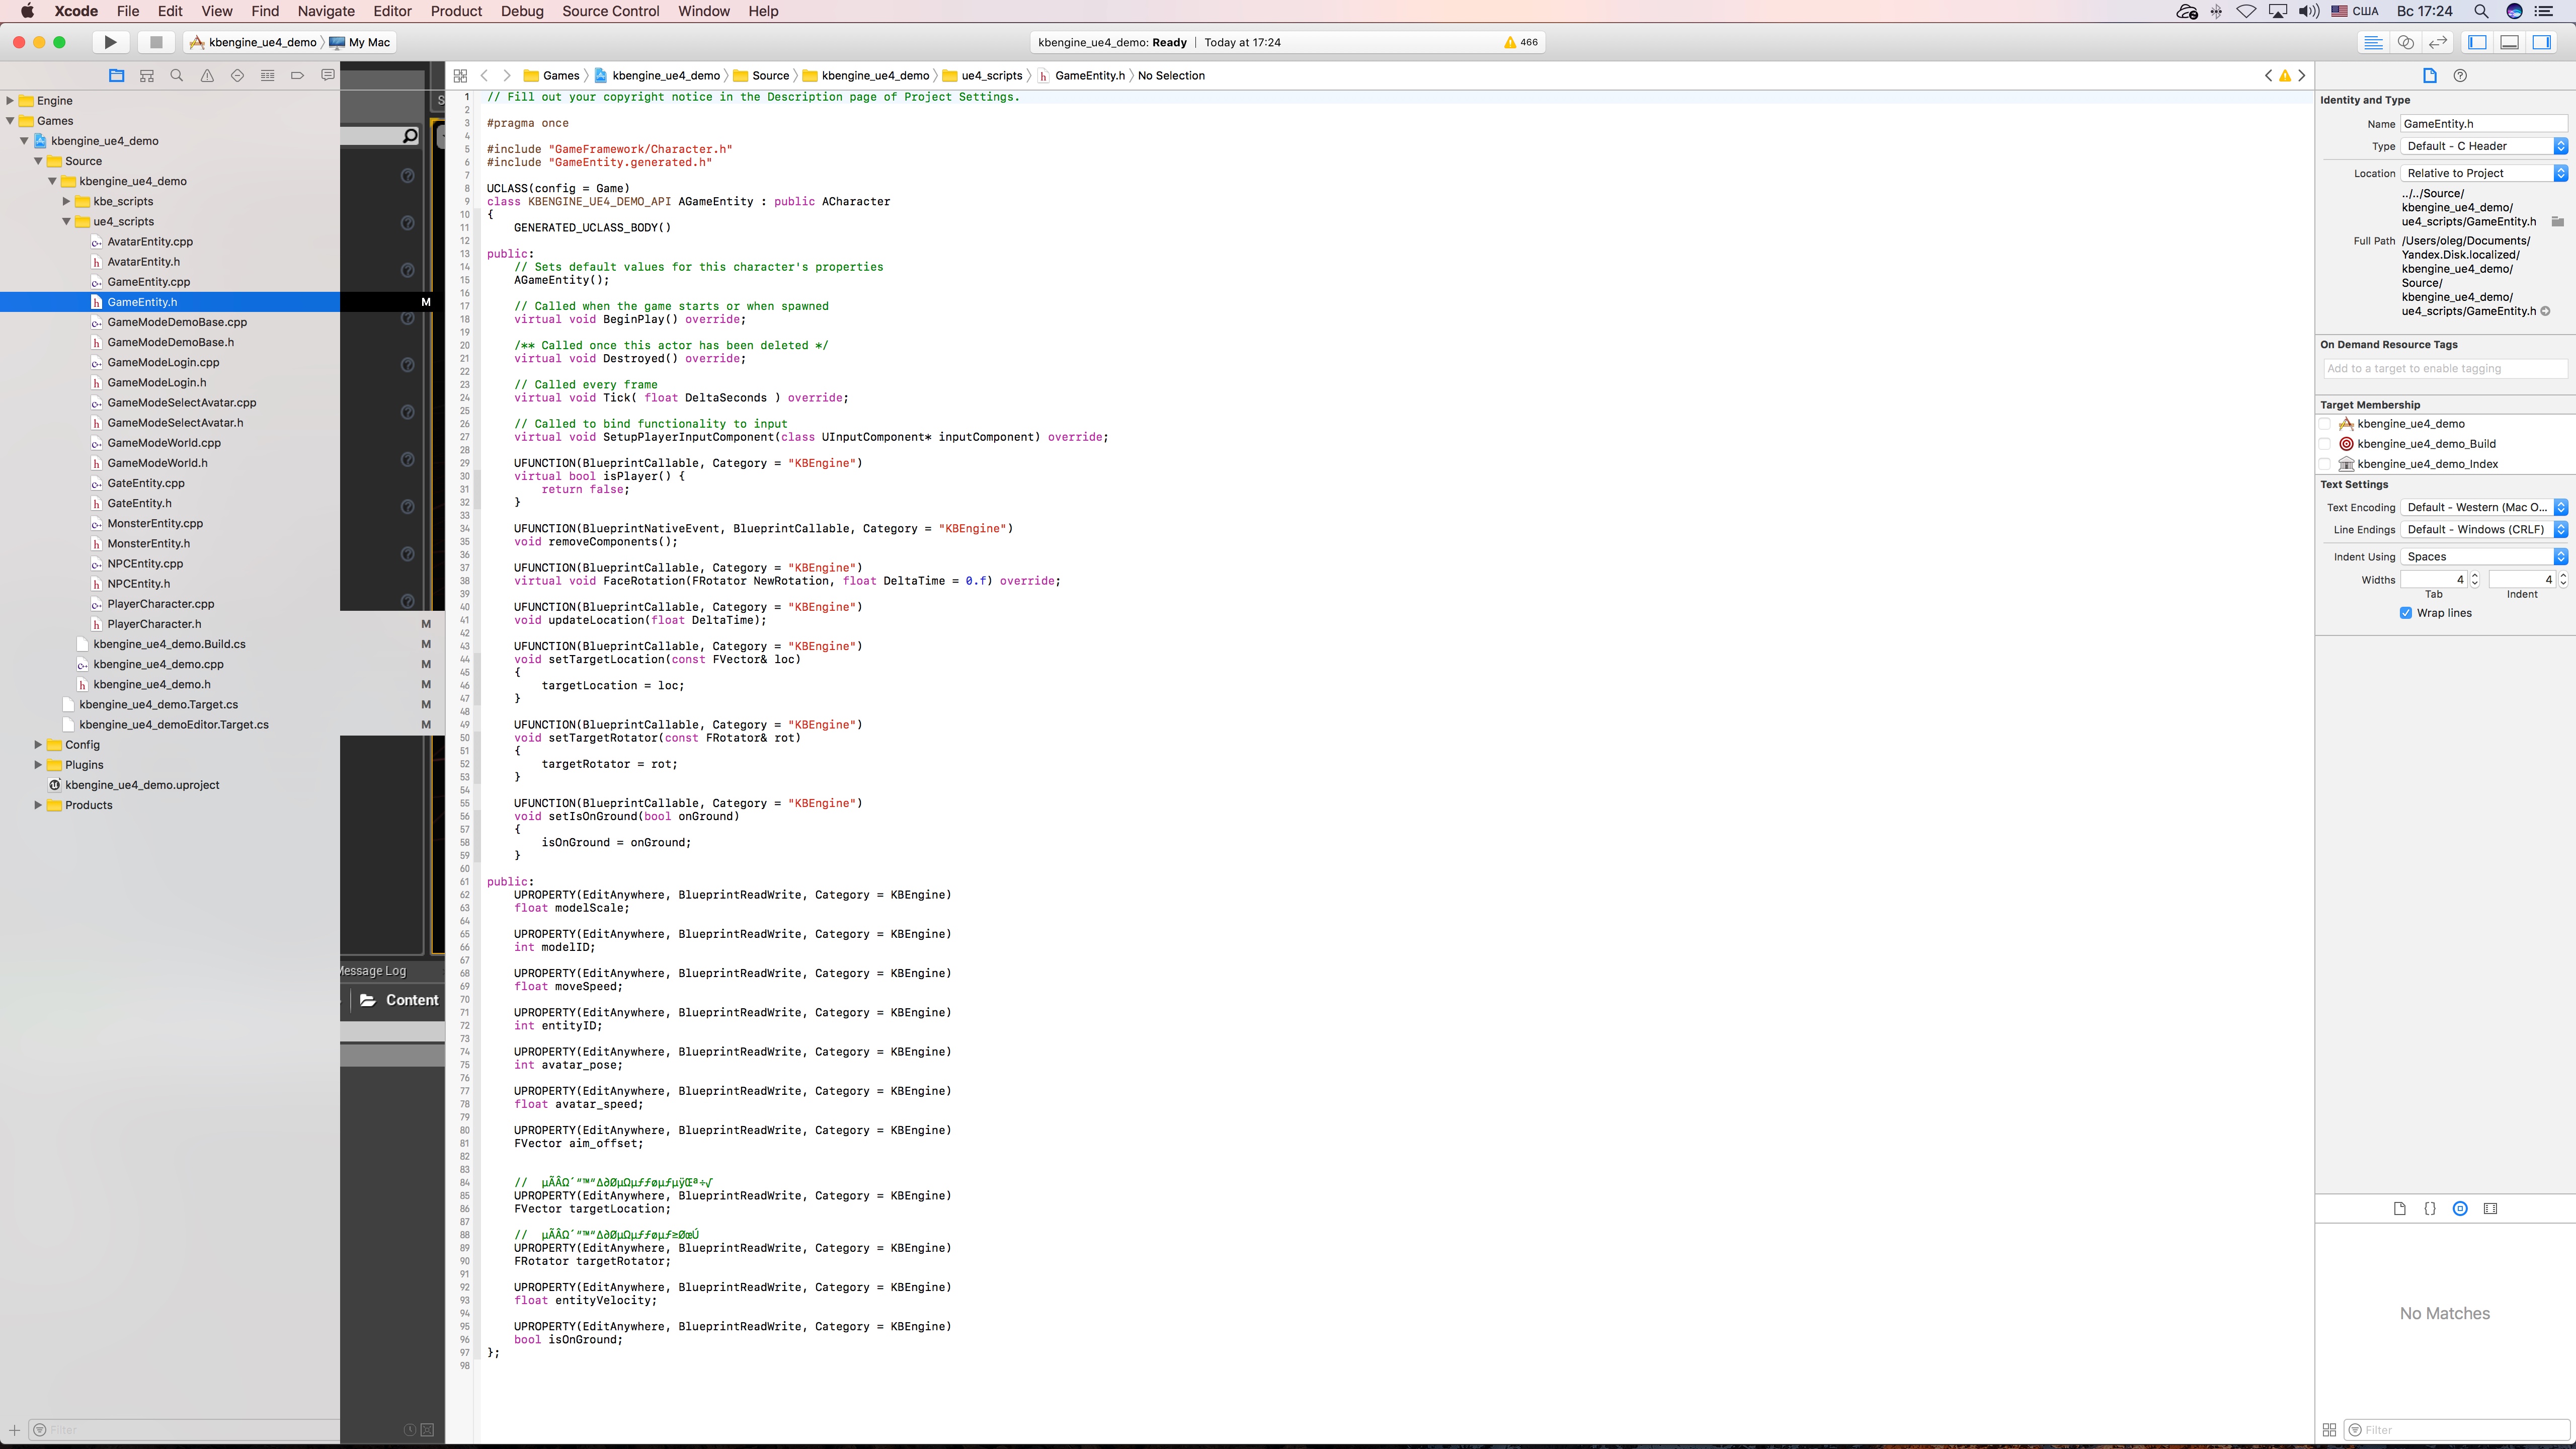Open the Navigate menu
Screen dimensions: 2576x1449
326,11
